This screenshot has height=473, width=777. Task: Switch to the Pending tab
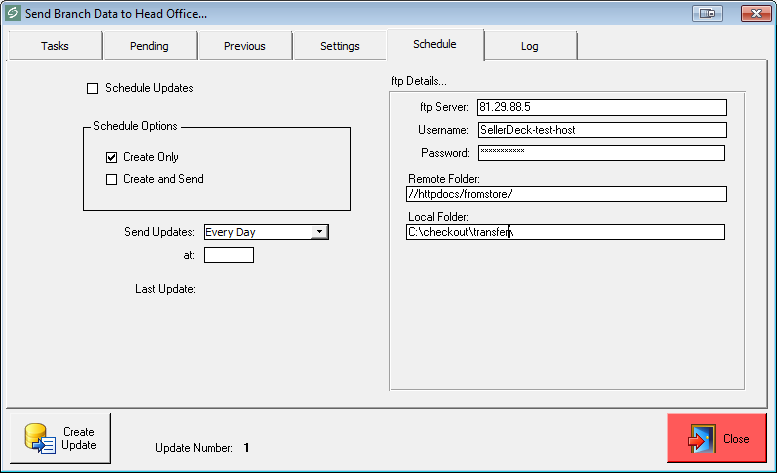149,46
